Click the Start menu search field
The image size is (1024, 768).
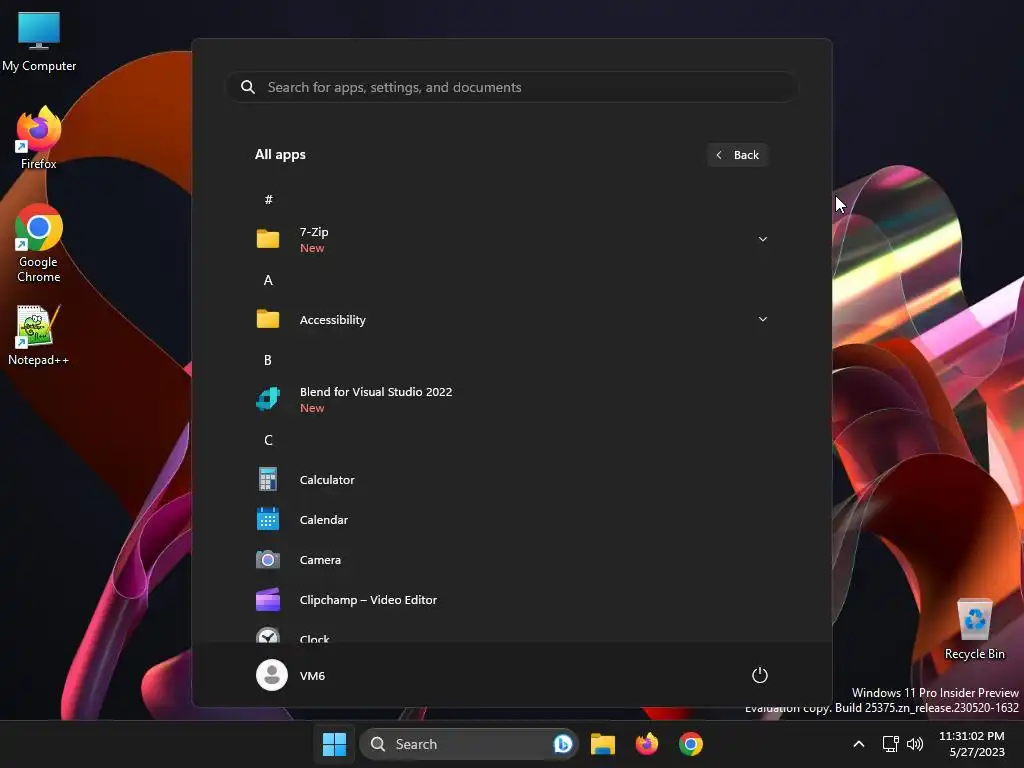511,87
